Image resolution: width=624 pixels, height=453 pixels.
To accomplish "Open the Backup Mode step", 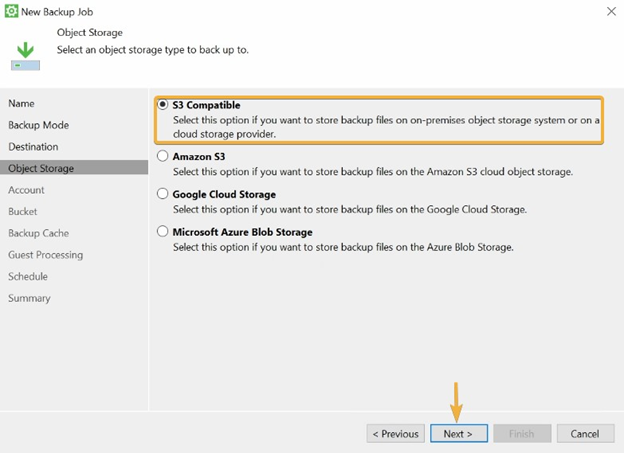I will pyautogui.click(x=39, y=125).
